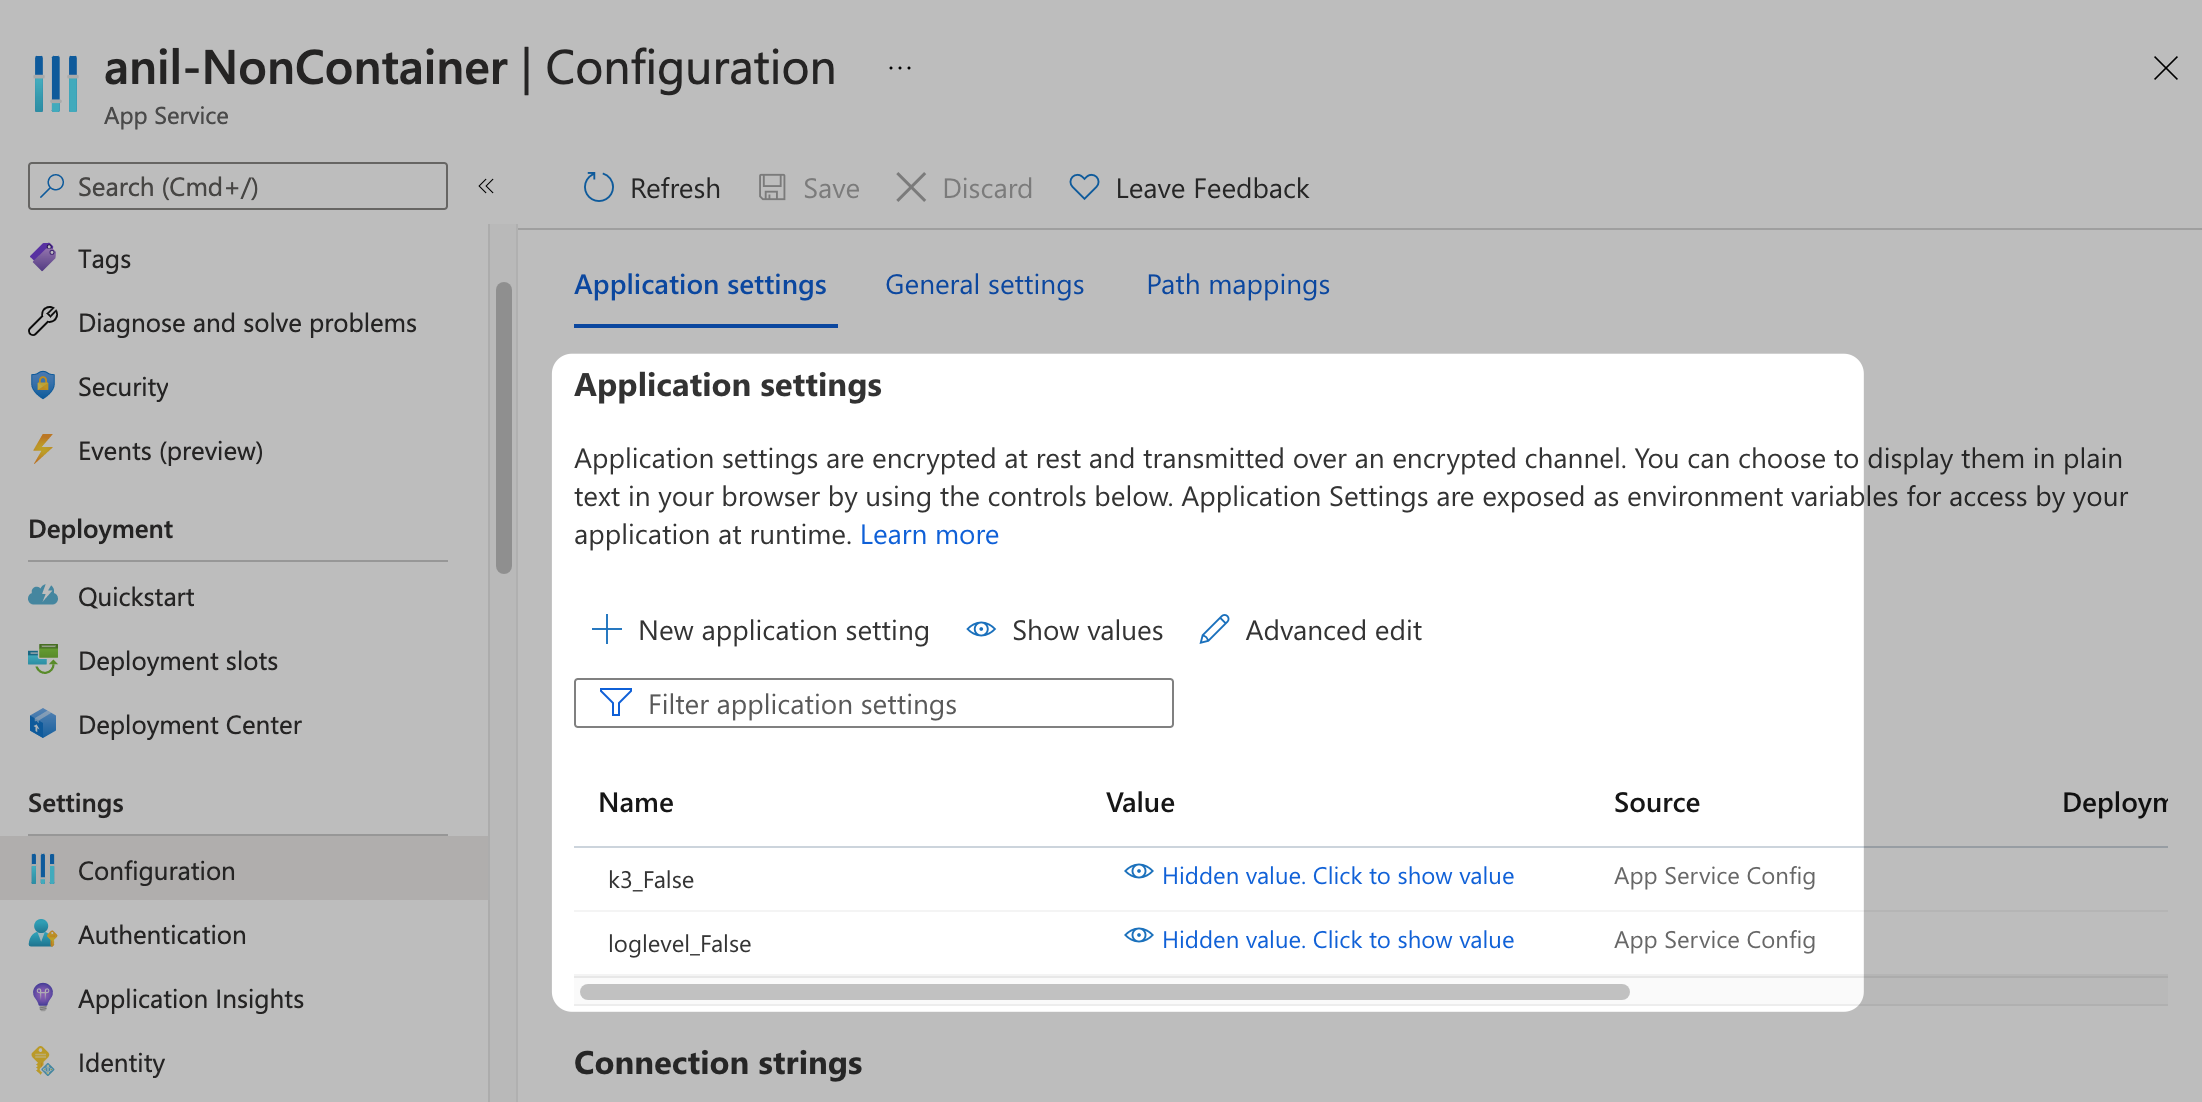Image resolution: width=2202 pixels, height=1102 pixels.
Task: Click the Configuration bars icon in sidebar
Action: [x=43, y=870]
